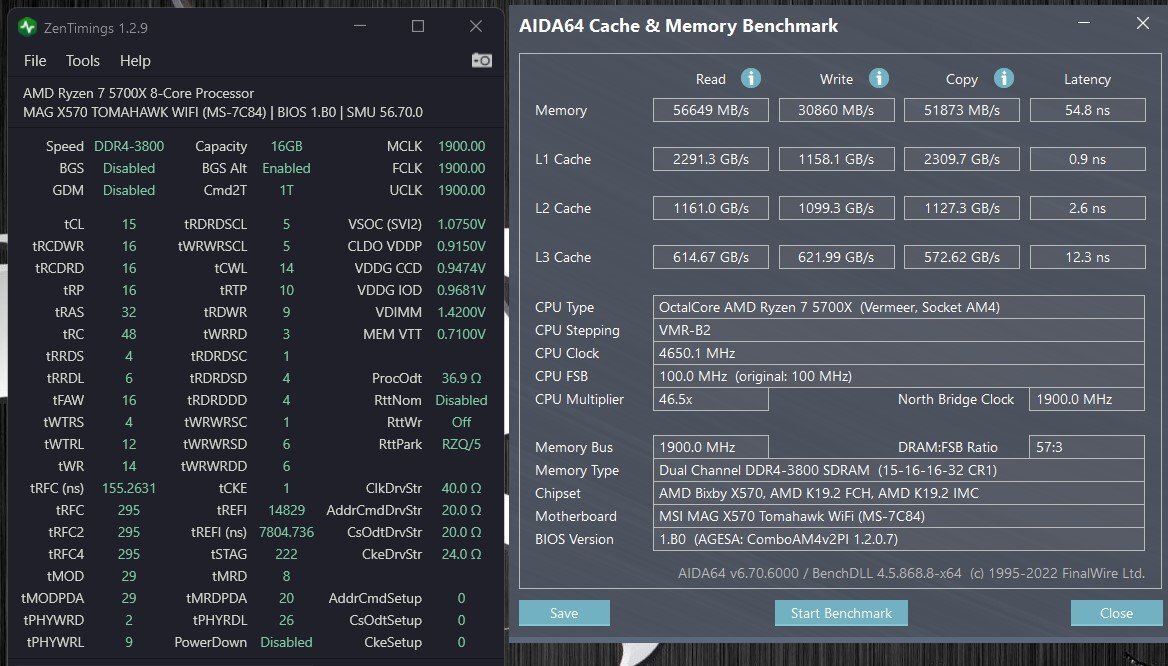
Task: Click the CPU Type field OctalCore AMD Ryzen
Action: (898, 307)
